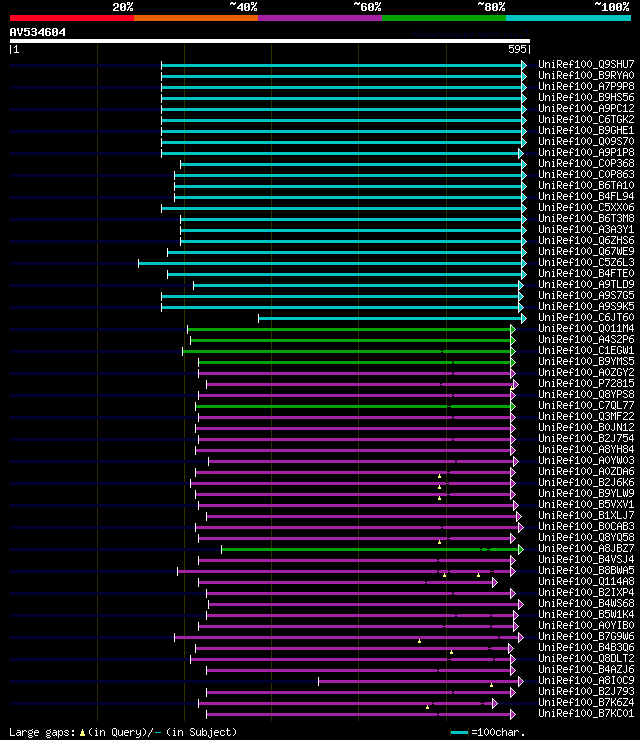Click the cyan alignment bar for C5XX06
640x740 pixels.
click(344, 208)
